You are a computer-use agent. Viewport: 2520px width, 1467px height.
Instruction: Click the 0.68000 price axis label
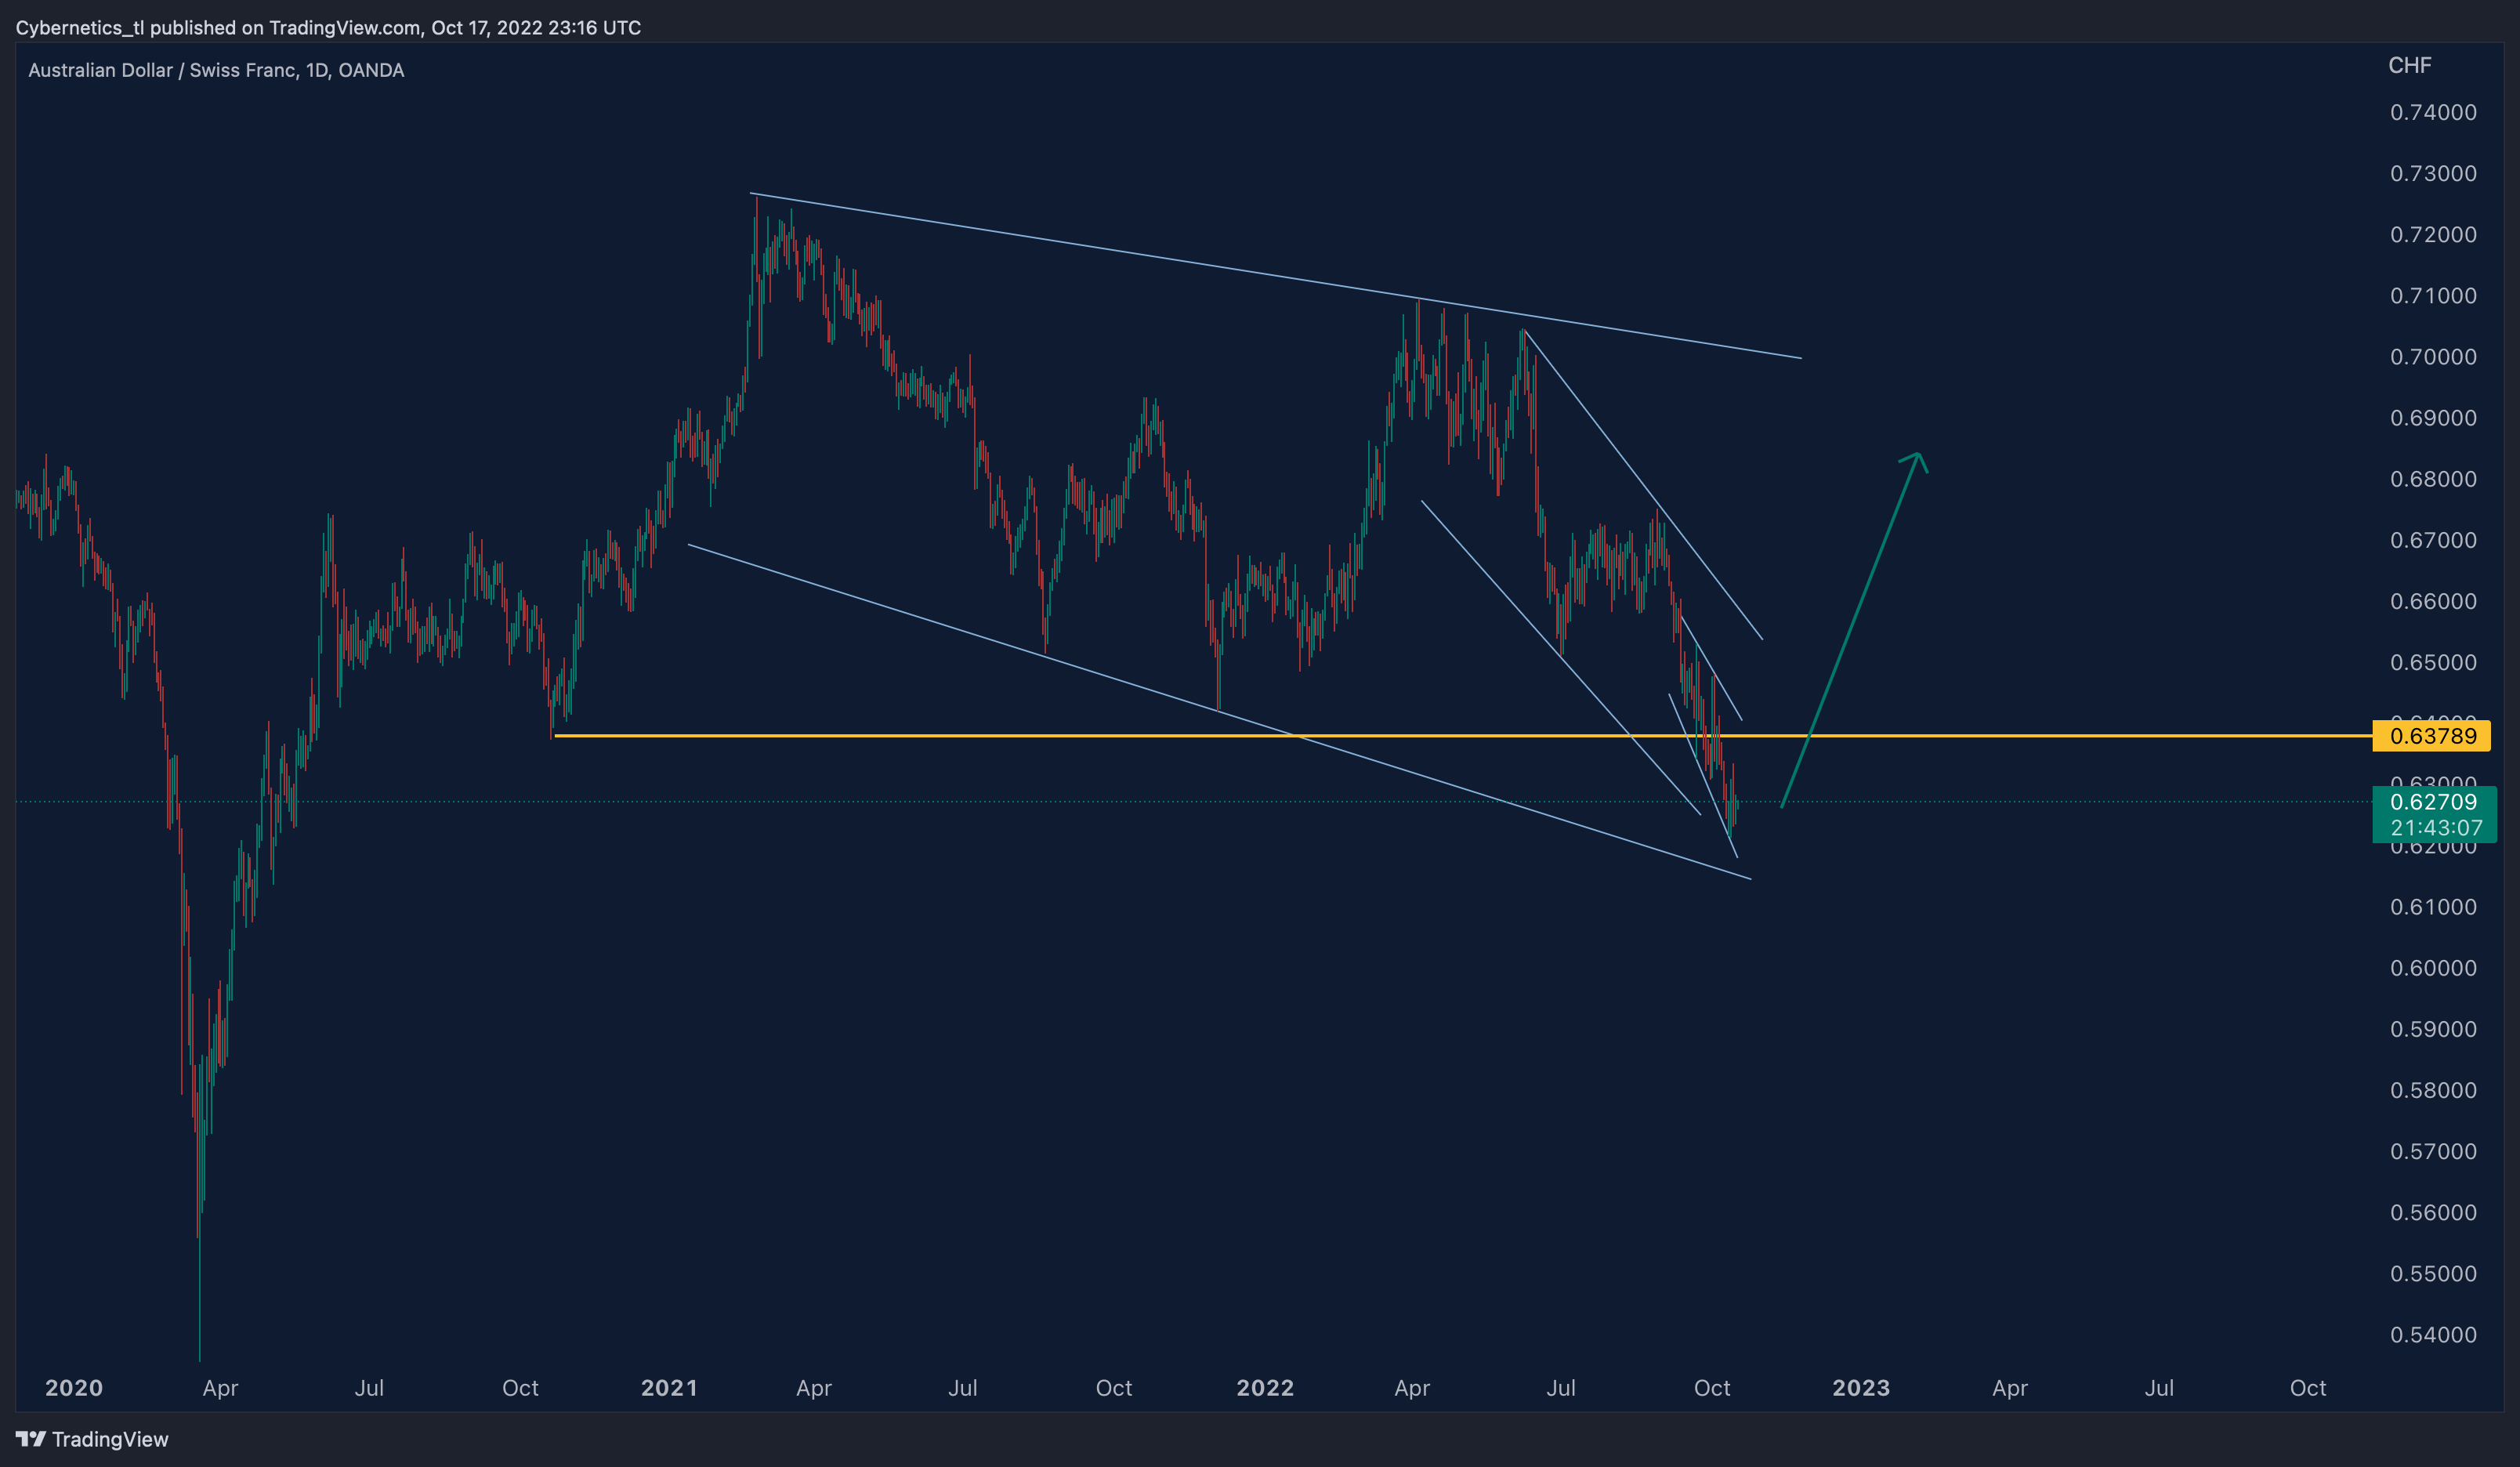click(2433, 479)
